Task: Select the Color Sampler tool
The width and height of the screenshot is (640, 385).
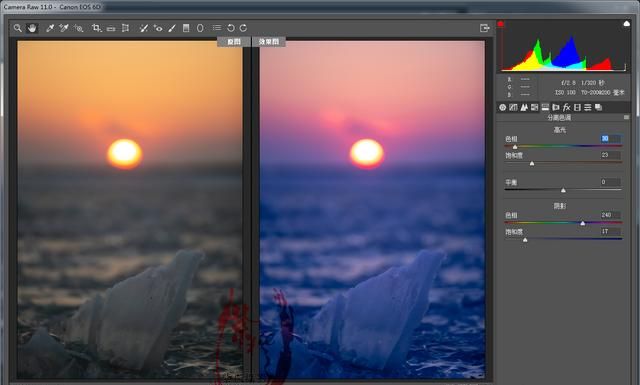Action: click(x=64, y=28)
